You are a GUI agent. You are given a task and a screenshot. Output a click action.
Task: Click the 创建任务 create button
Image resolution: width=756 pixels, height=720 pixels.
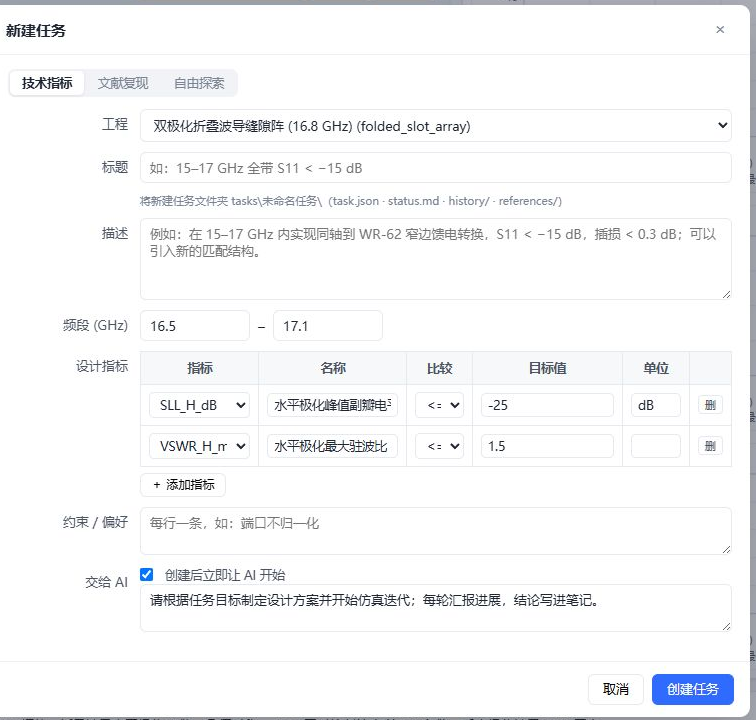[x=693, y=689]
